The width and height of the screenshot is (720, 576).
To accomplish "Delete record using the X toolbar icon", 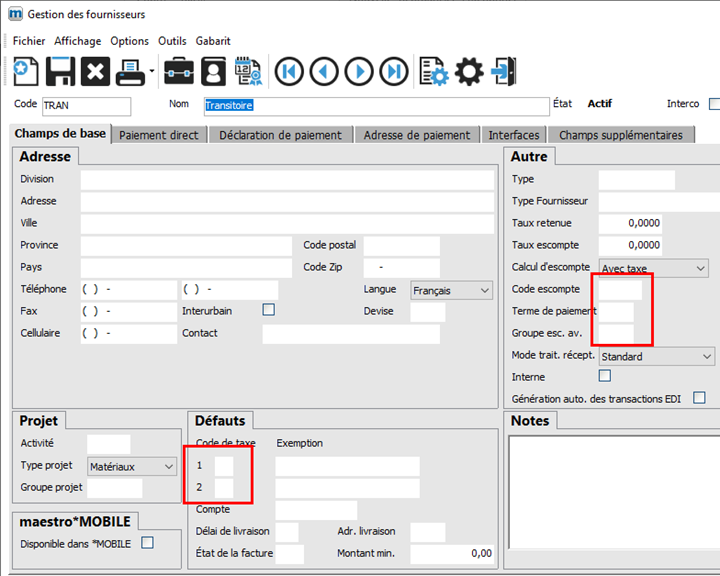I will tap(95, 71).
